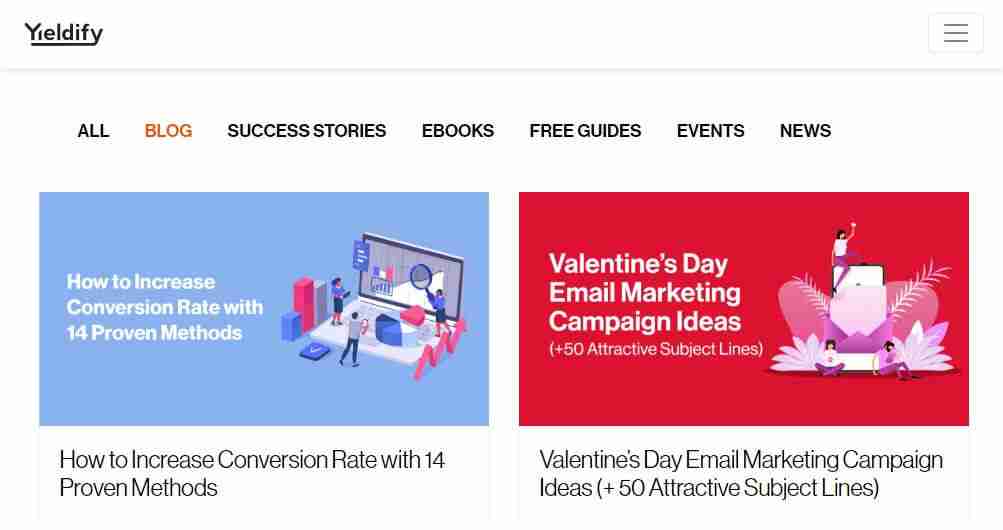Viewport: 1003px width, 530px height.
Task: Click the white '14 Proven Methods' banner text
Action: [x=154, y=332]
